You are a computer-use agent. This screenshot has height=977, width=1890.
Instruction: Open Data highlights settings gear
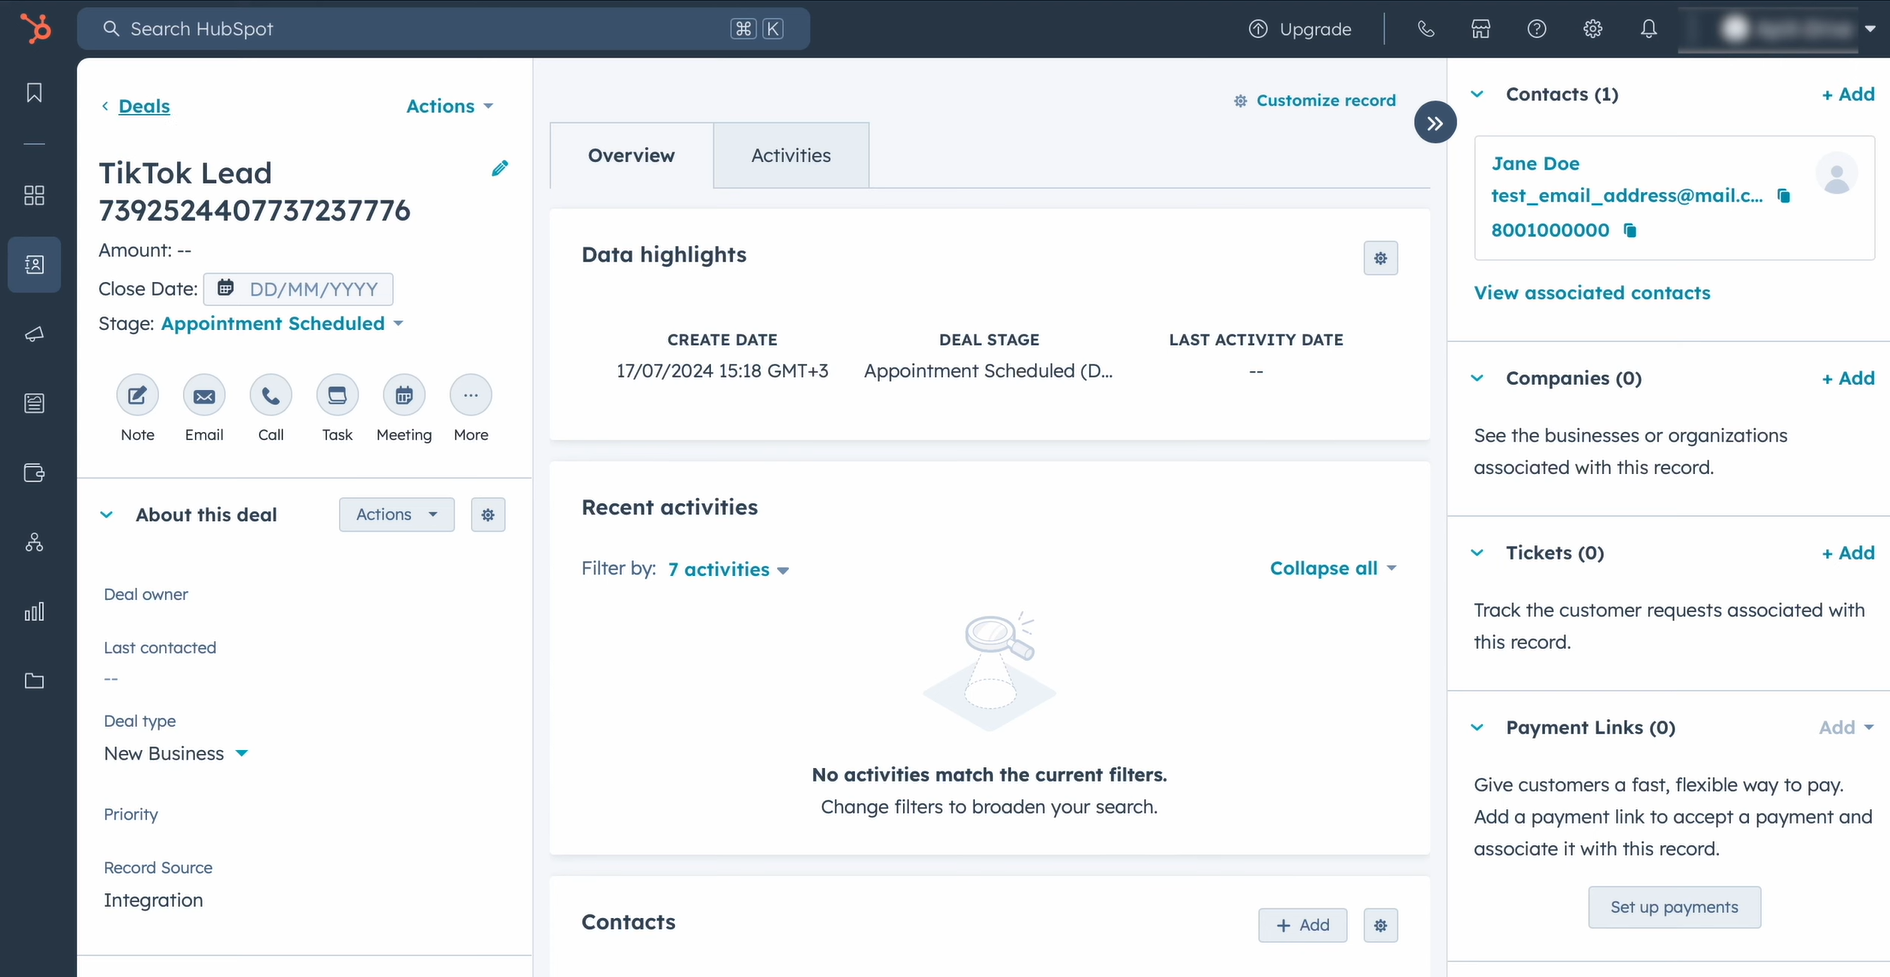click(1381, 258)
